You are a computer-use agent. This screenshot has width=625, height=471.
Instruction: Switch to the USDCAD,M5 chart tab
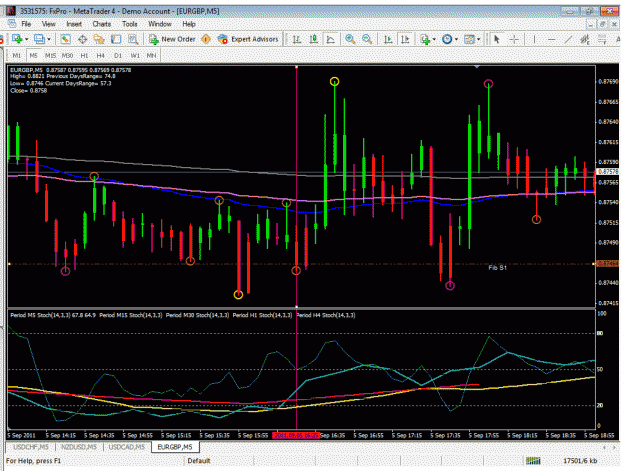[127, 447]
